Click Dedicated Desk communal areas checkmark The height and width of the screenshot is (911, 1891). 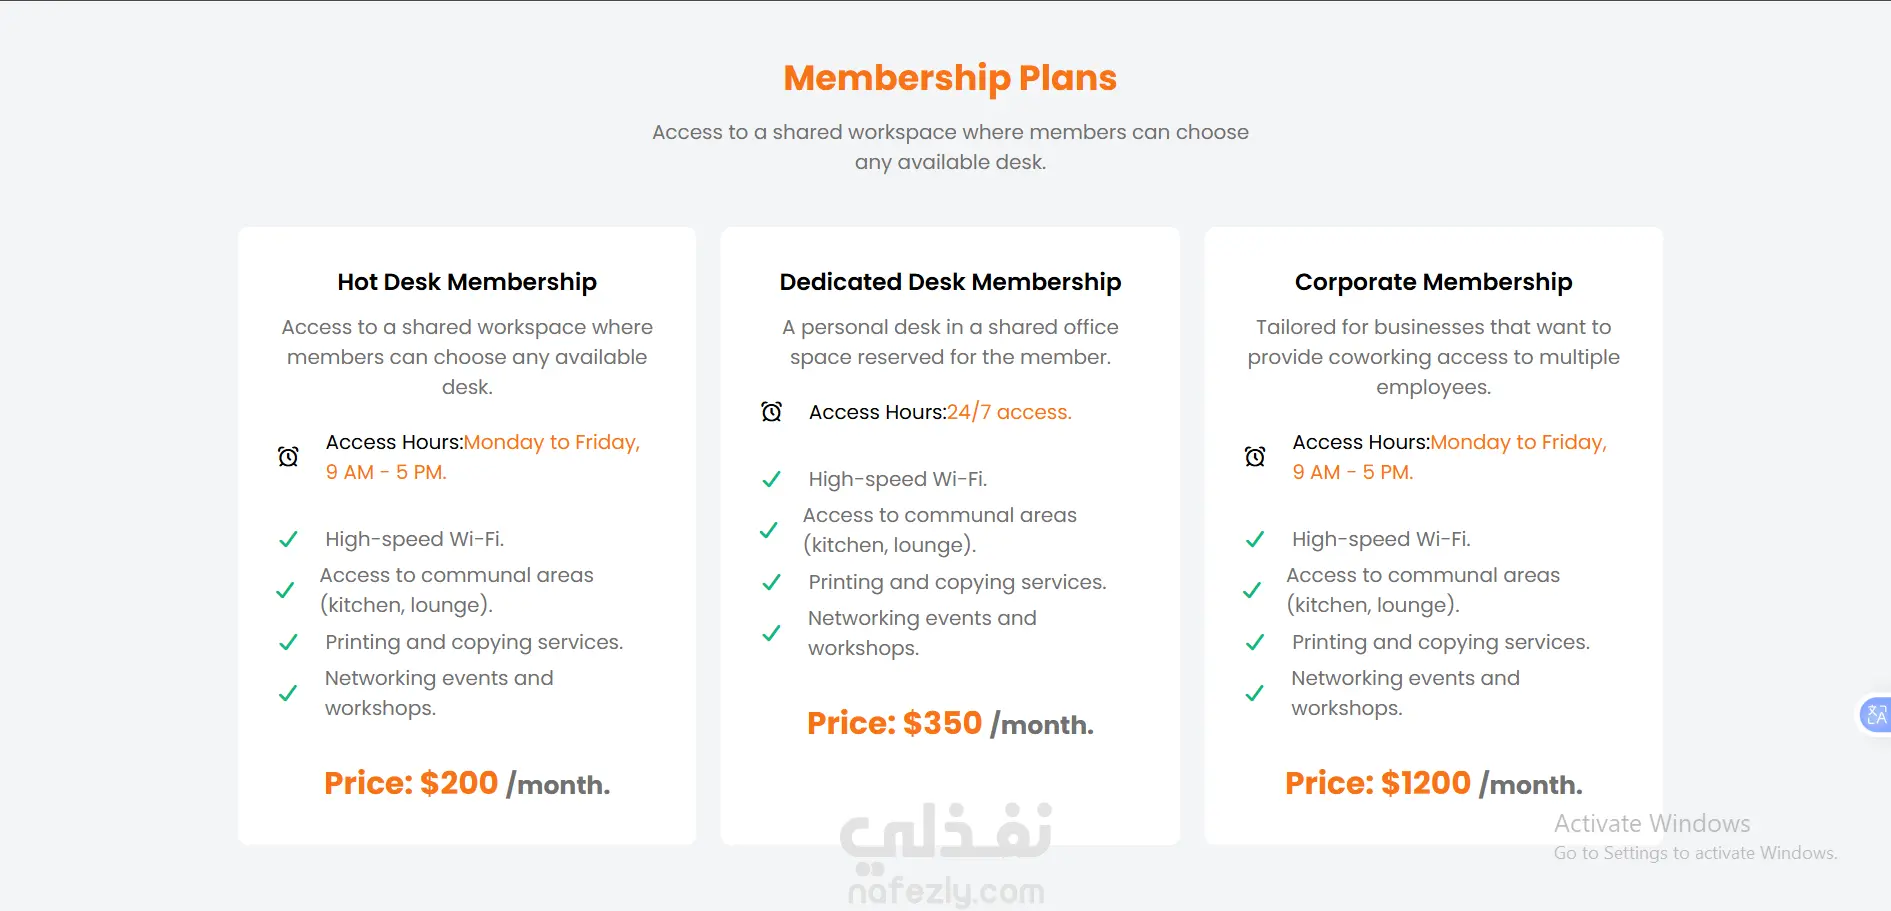pyautogui.click(x=768, y=530)
